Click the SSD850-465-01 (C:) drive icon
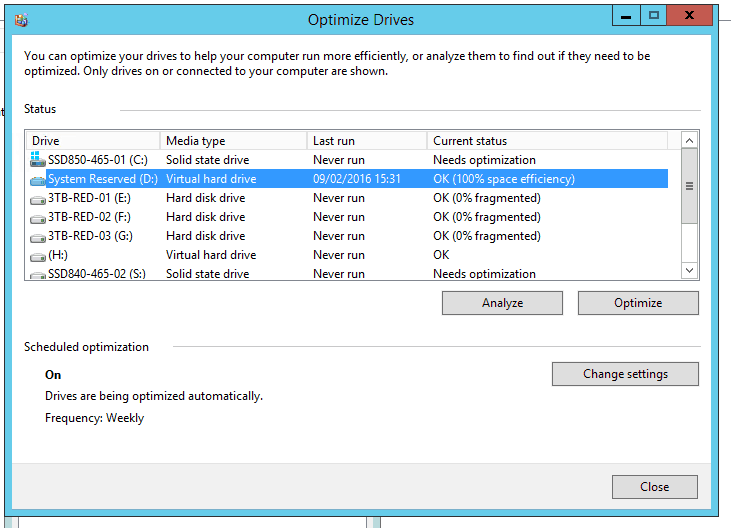The image size is (731, 528). pos(38,160)
